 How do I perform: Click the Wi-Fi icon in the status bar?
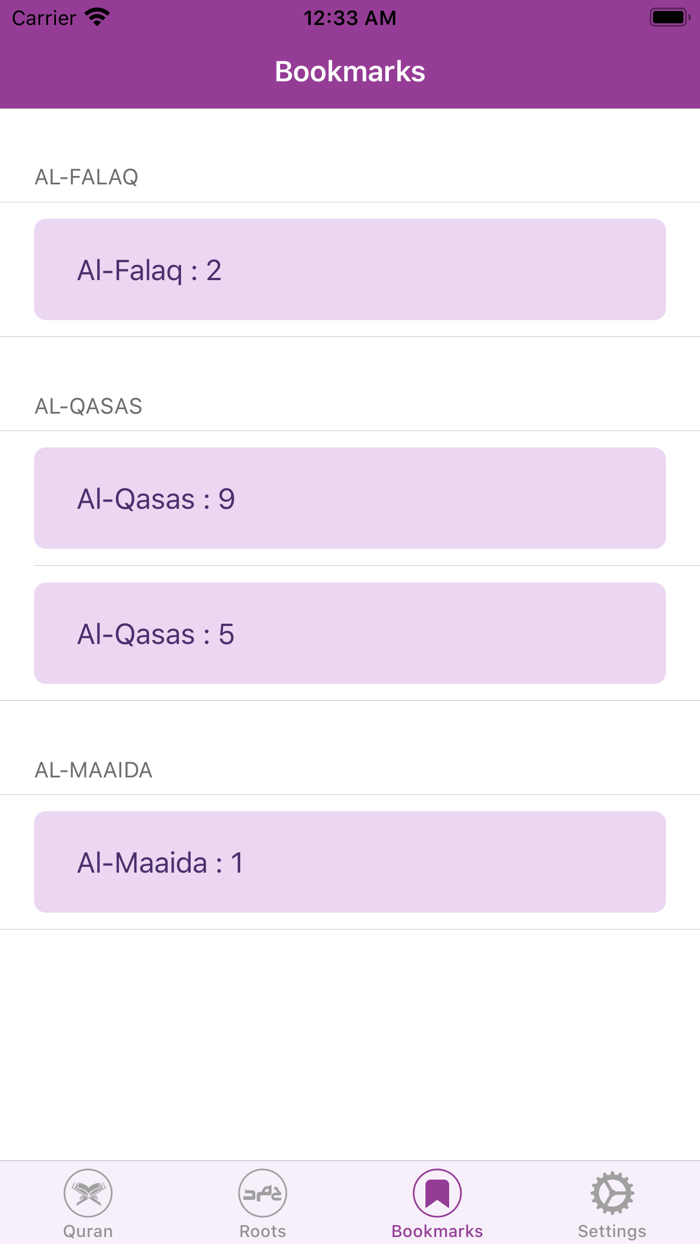click(x=97, y=17)
